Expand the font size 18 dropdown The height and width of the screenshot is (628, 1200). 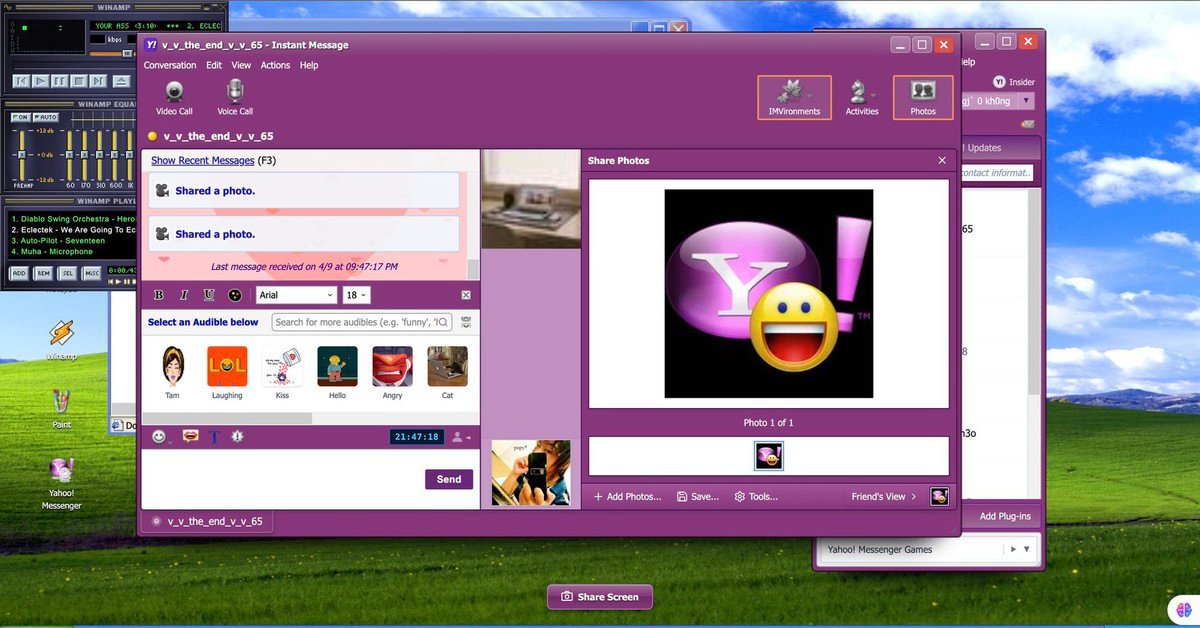tap(356, 295)
